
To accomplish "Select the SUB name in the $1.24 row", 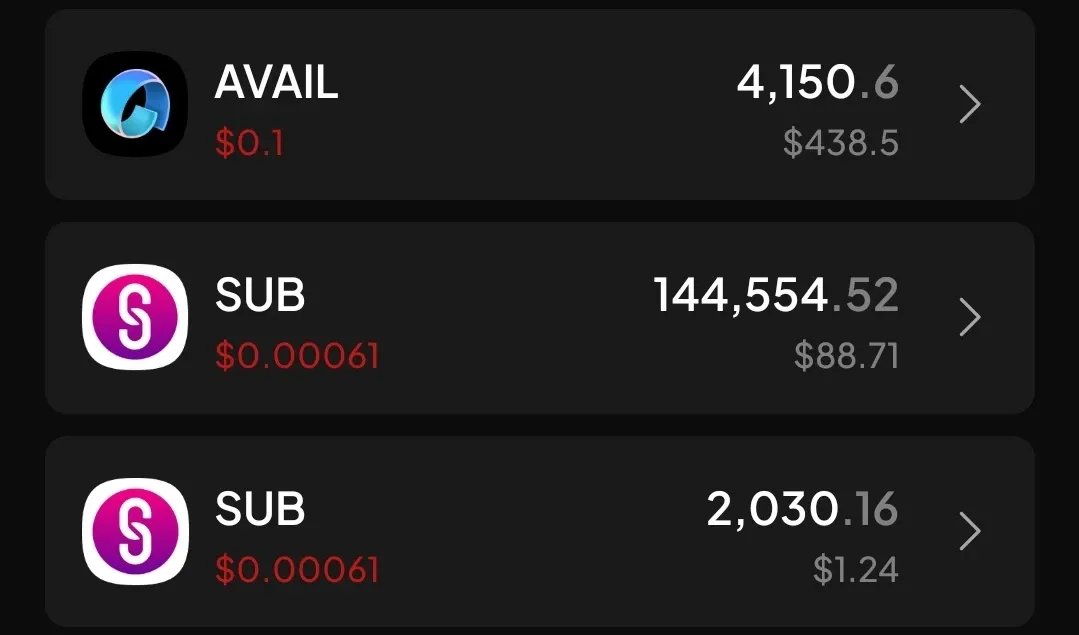I will pyautogui.click(x=259, y=510).
